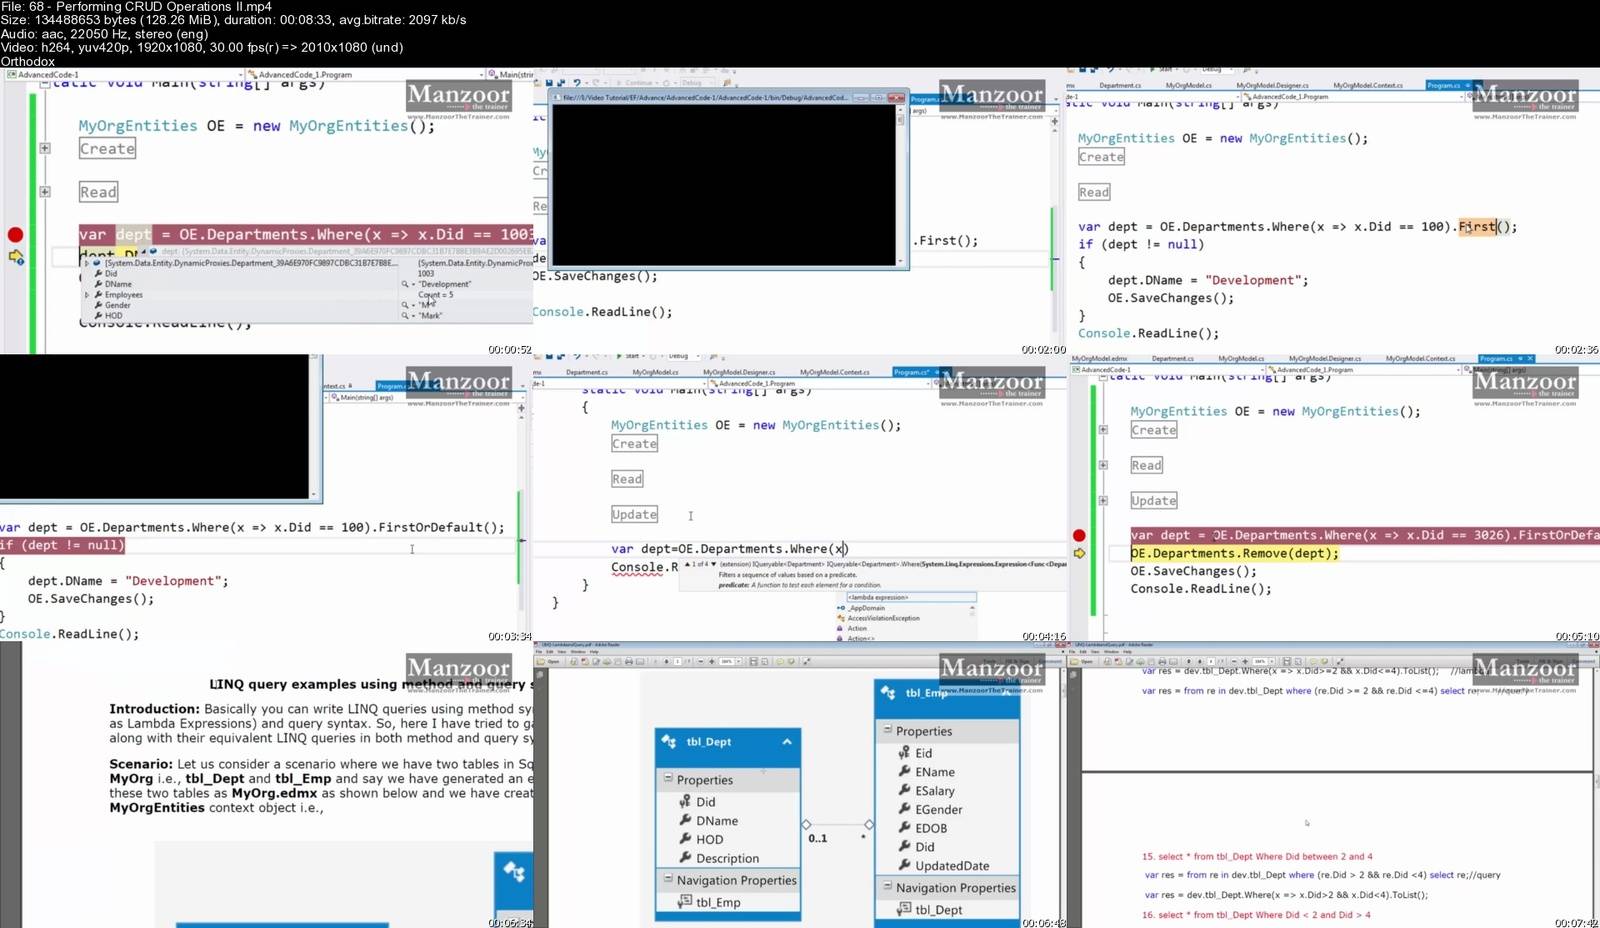Collapse tbl_Emp Navigation Properties section
The image size is (1600, 928).
click(x=887, y=886)
